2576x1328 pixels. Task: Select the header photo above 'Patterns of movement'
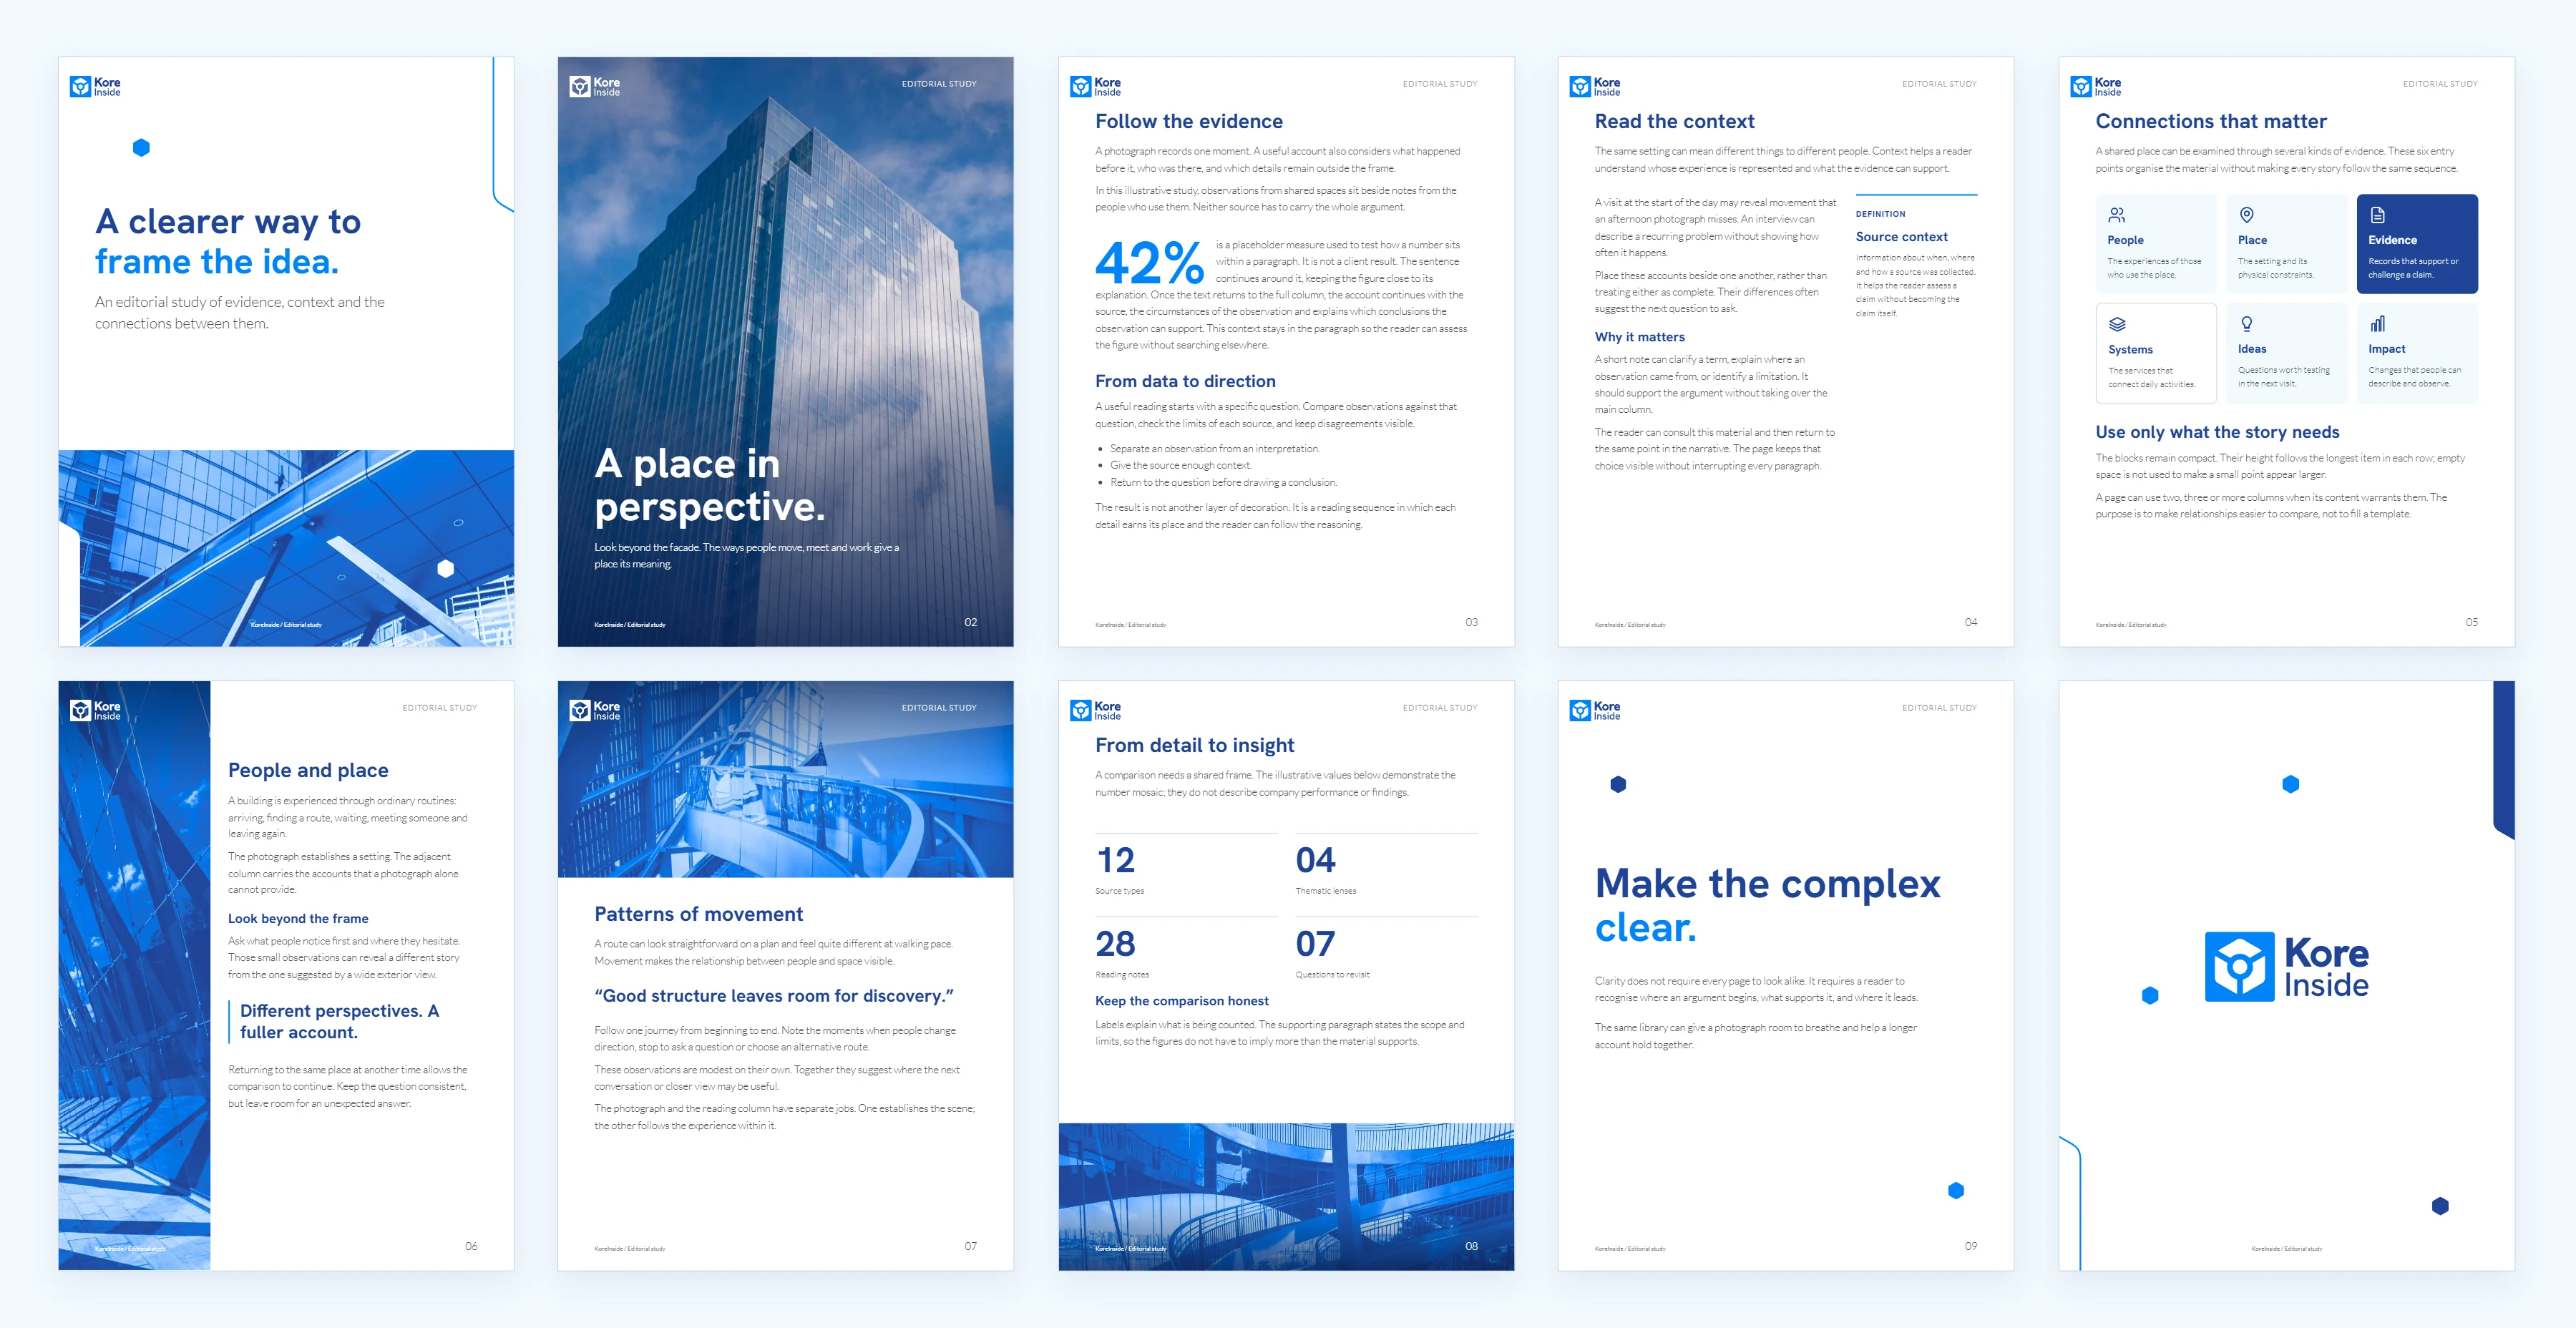[x=786, y=779]
